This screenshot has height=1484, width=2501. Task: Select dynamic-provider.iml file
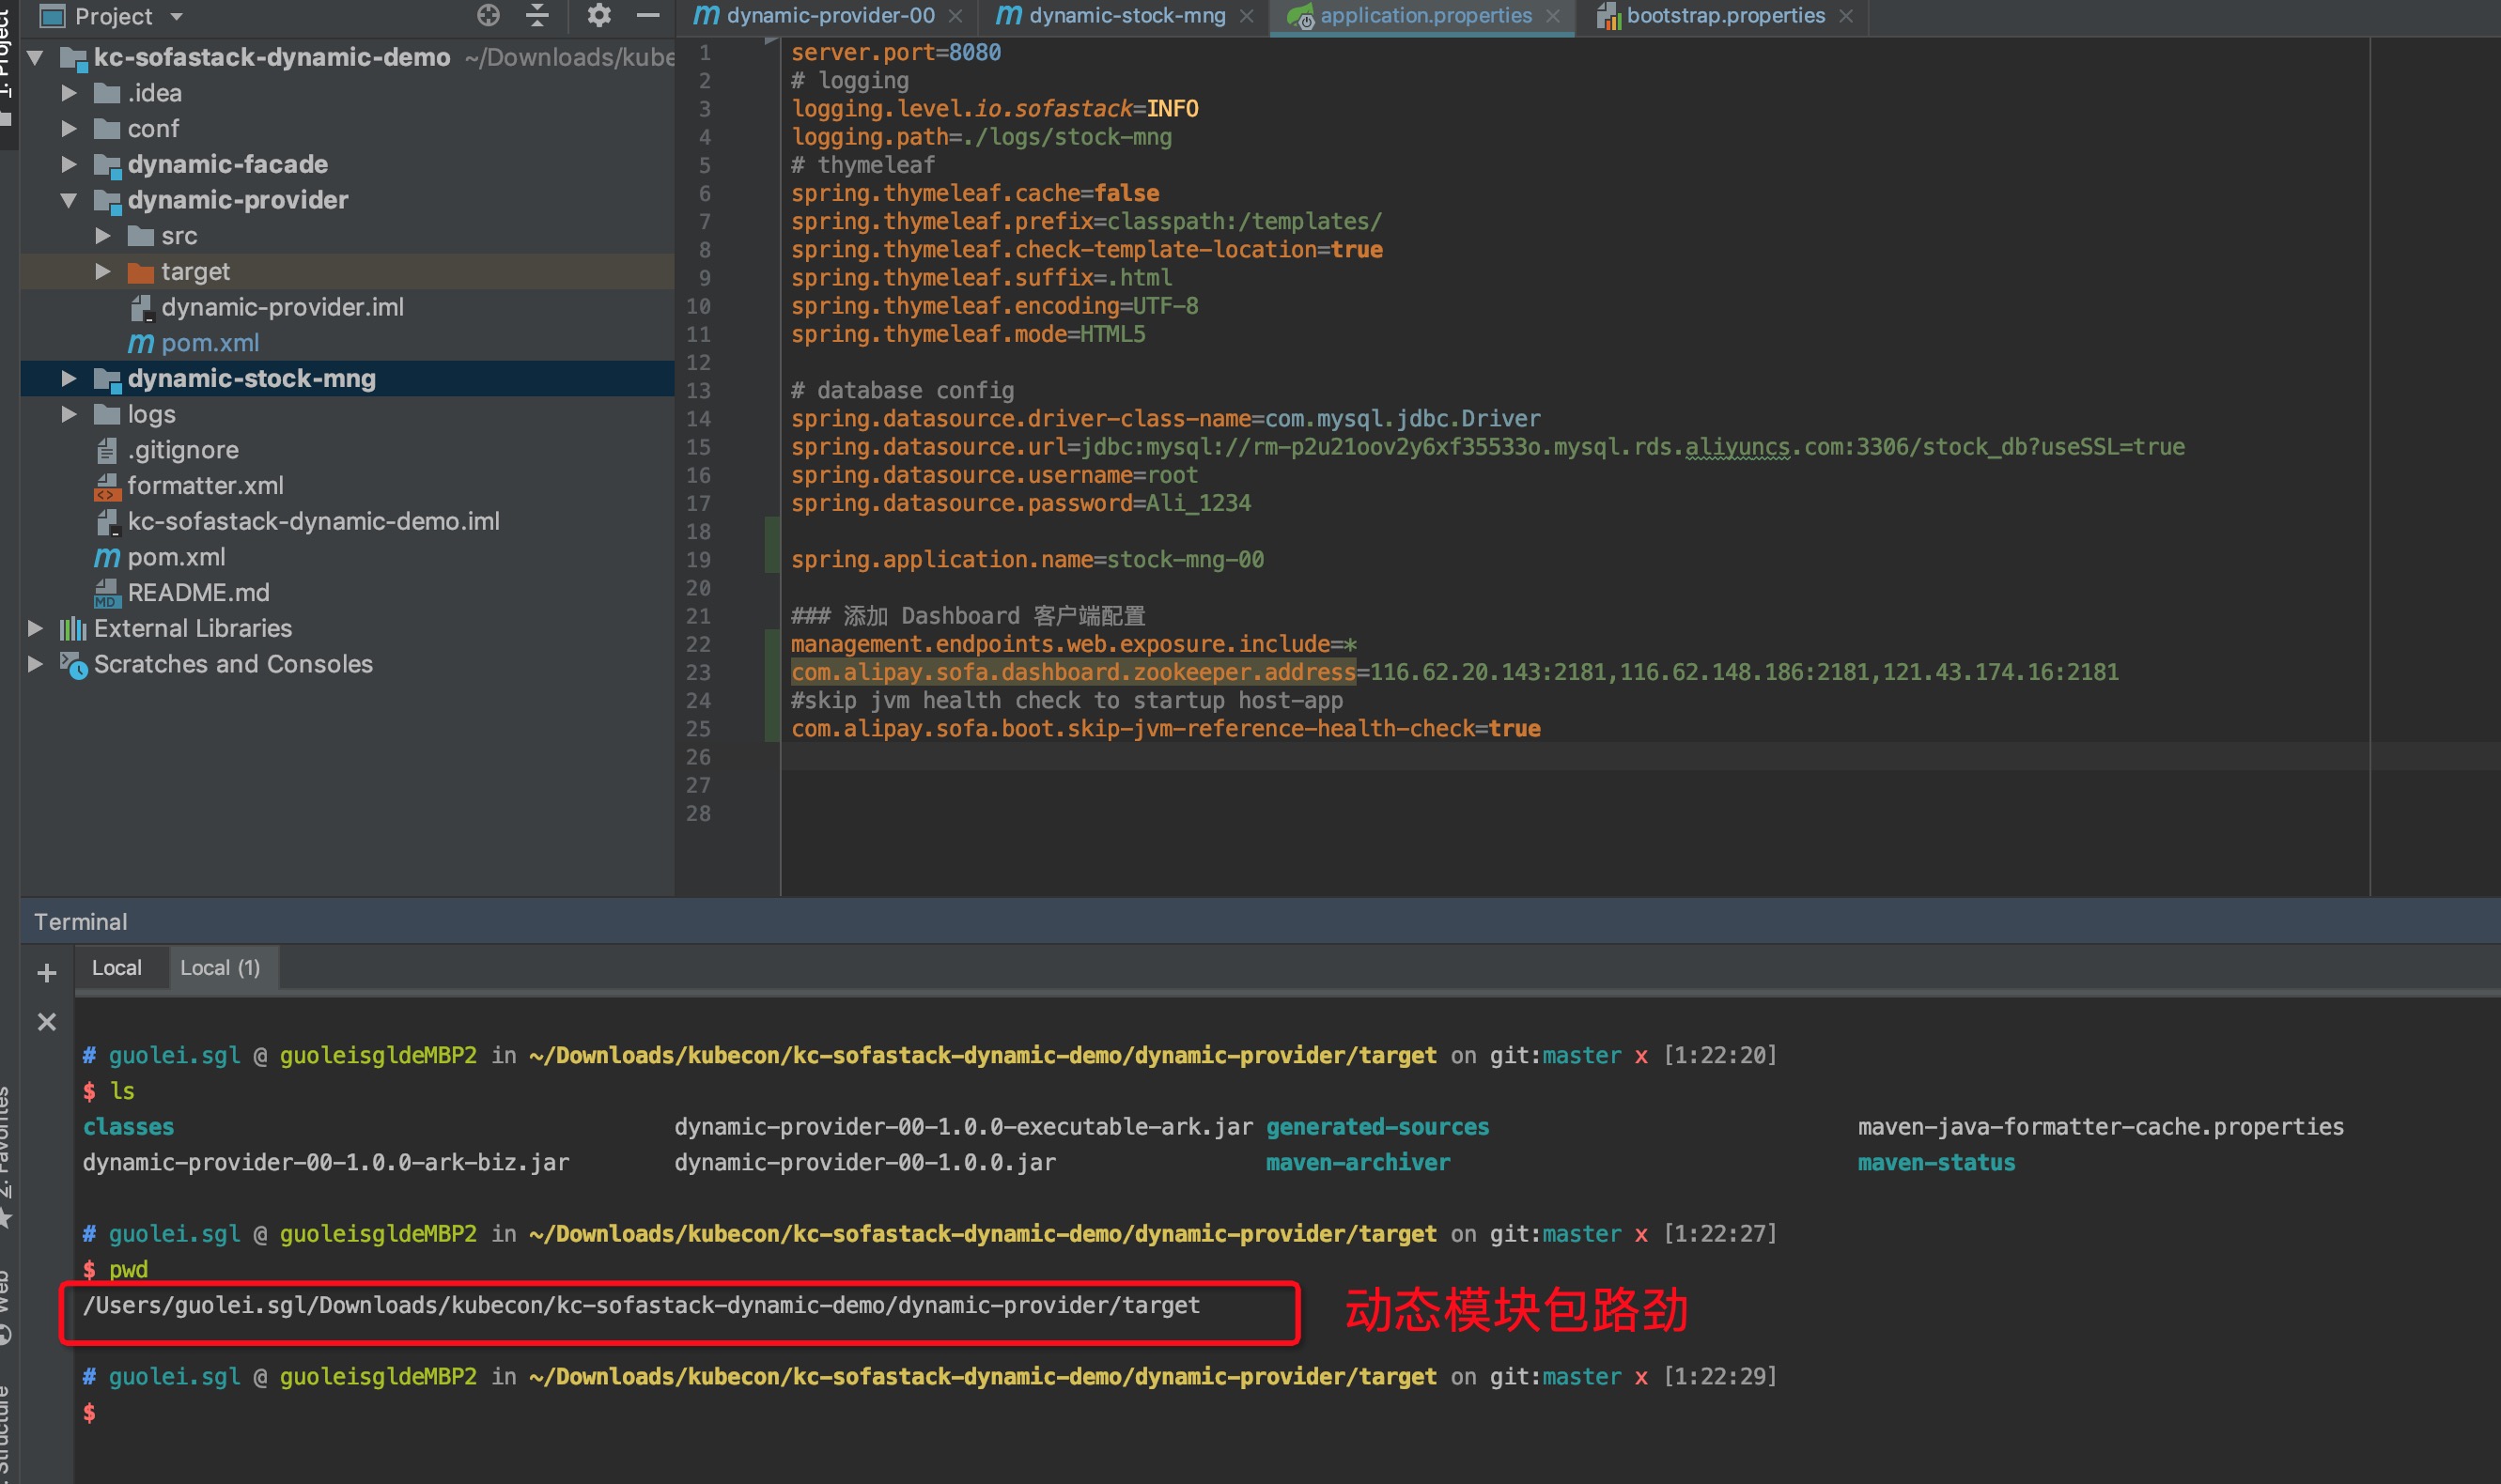pyautogui.click(x=282, y=307)
